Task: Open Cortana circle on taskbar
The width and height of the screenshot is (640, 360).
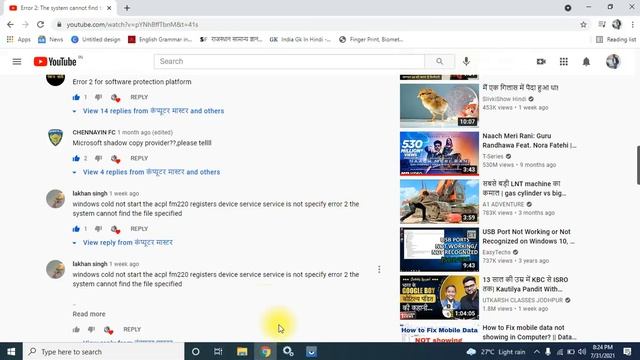Action: [x=196, y=351]
